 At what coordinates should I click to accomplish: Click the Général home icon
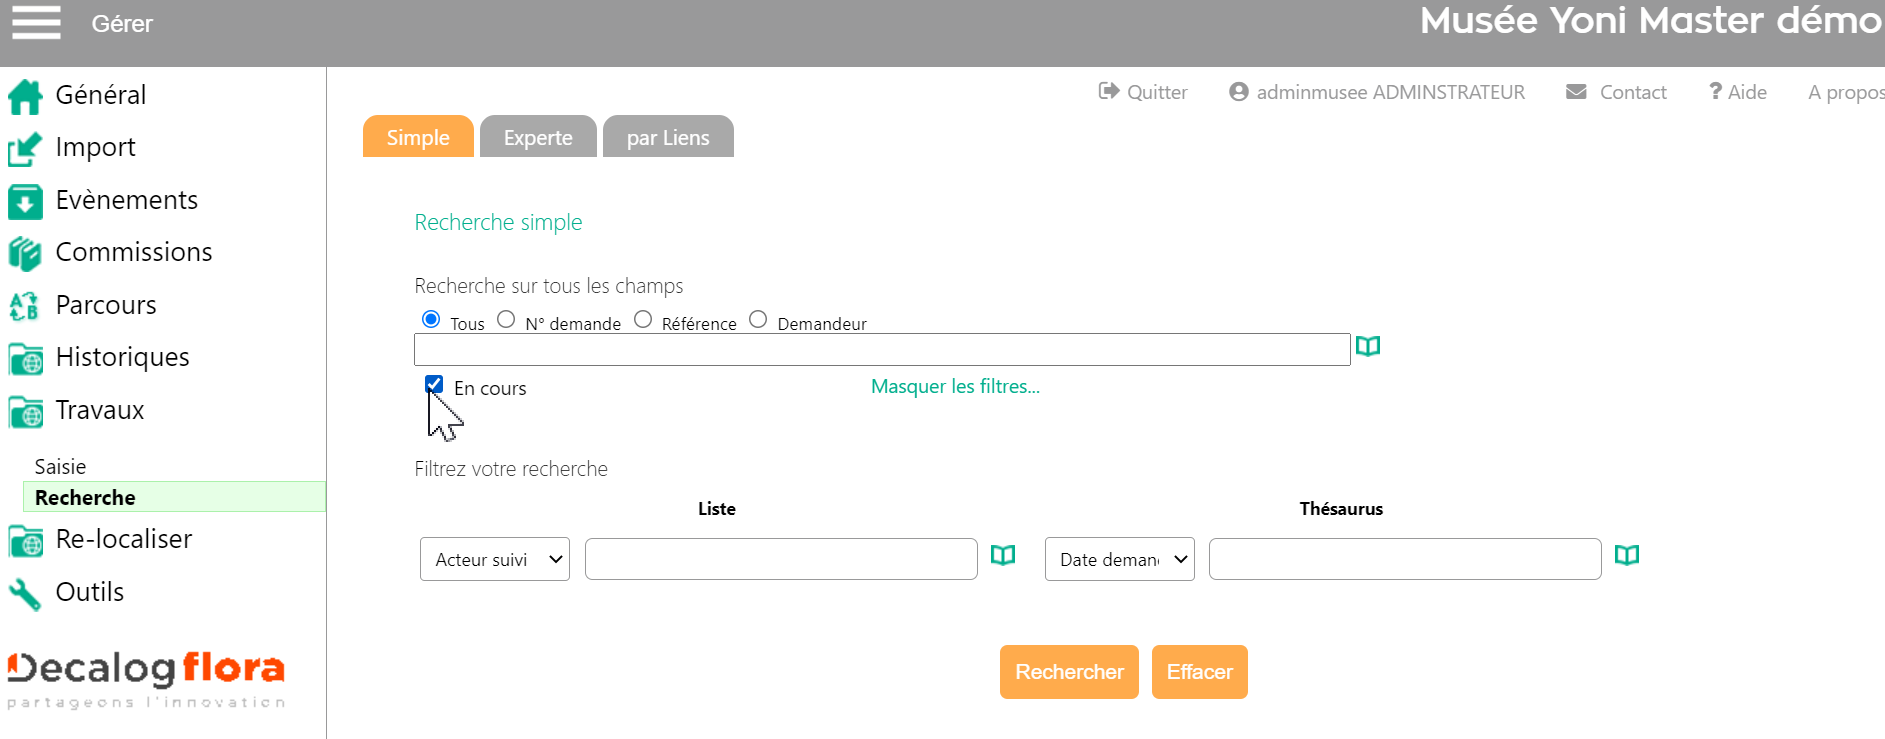(25, 96)
